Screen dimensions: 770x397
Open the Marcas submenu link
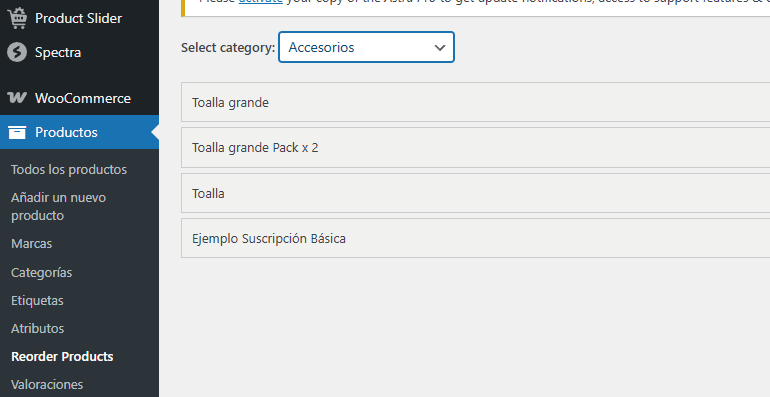click(31, 244)
